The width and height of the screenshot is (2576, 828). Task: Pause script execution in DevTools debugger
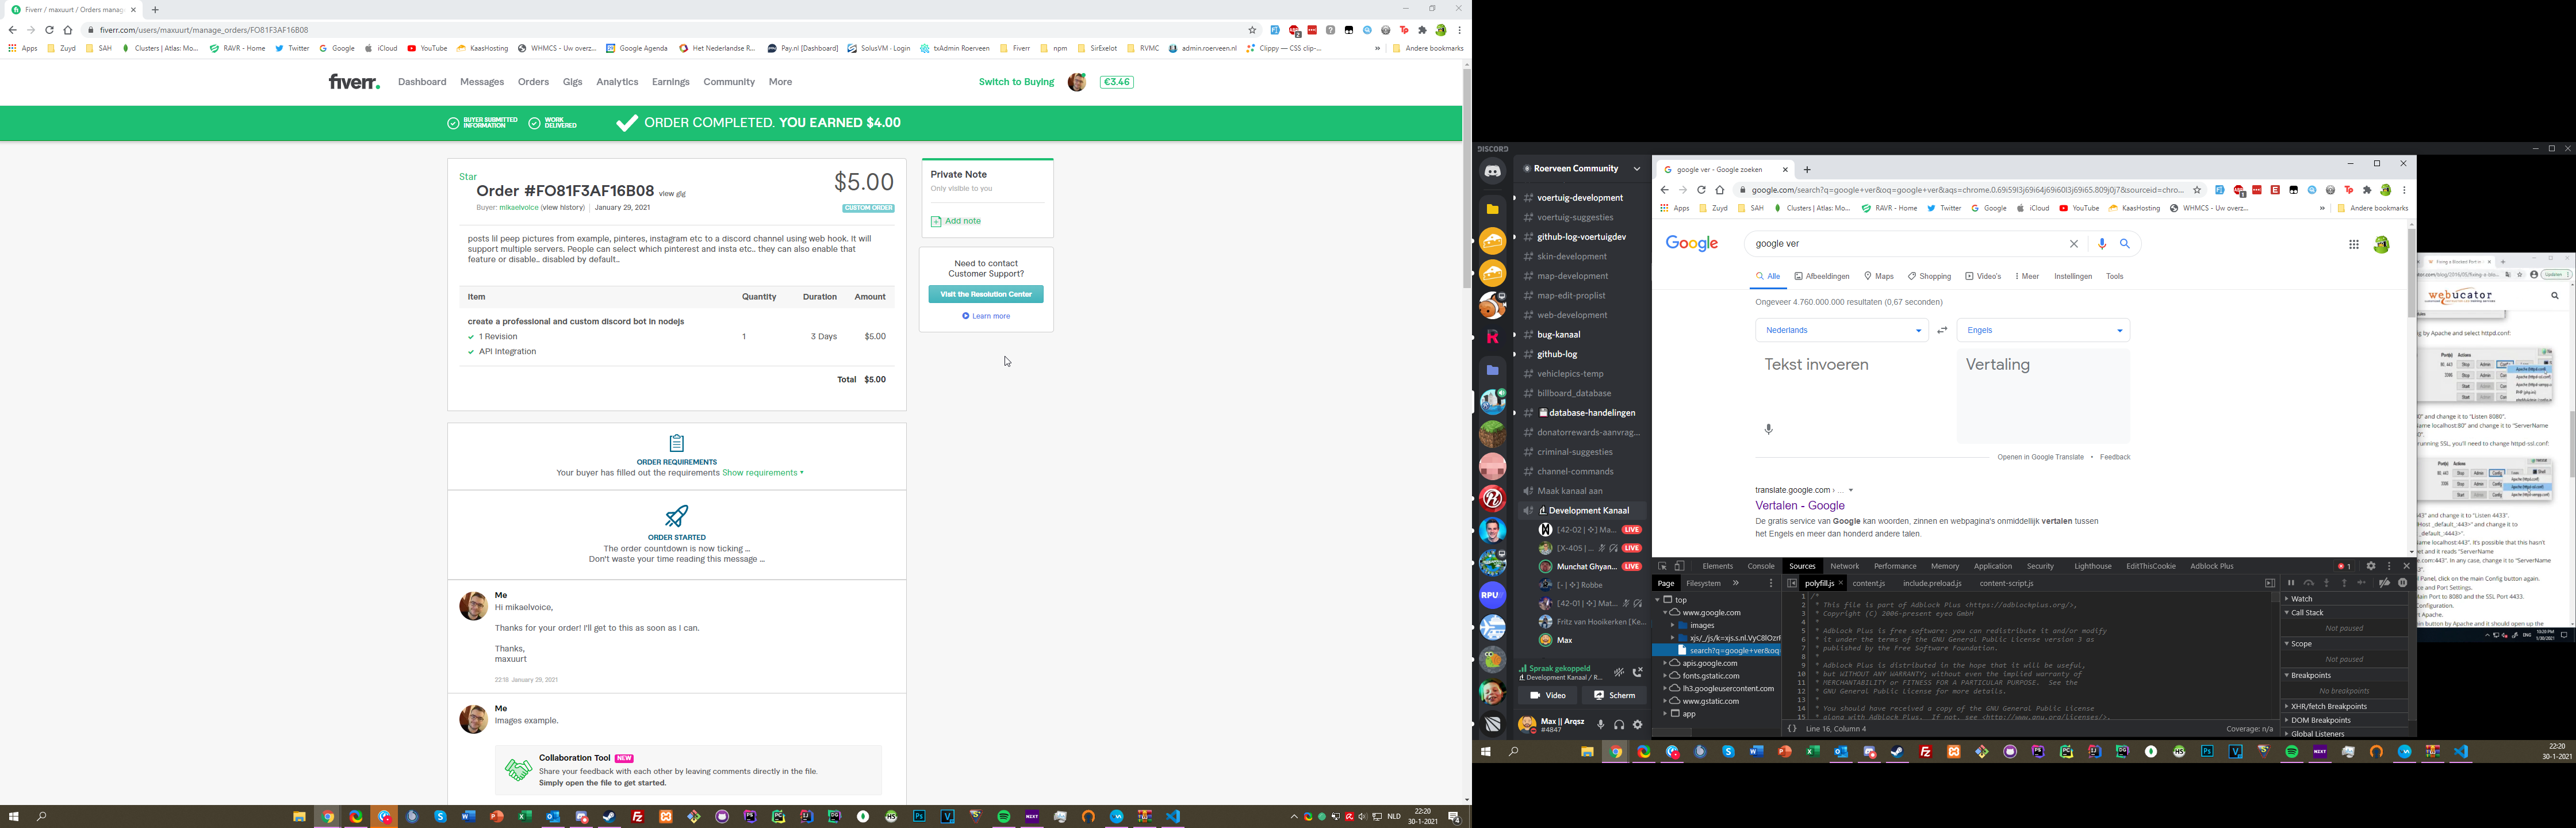click(2291, 583)
